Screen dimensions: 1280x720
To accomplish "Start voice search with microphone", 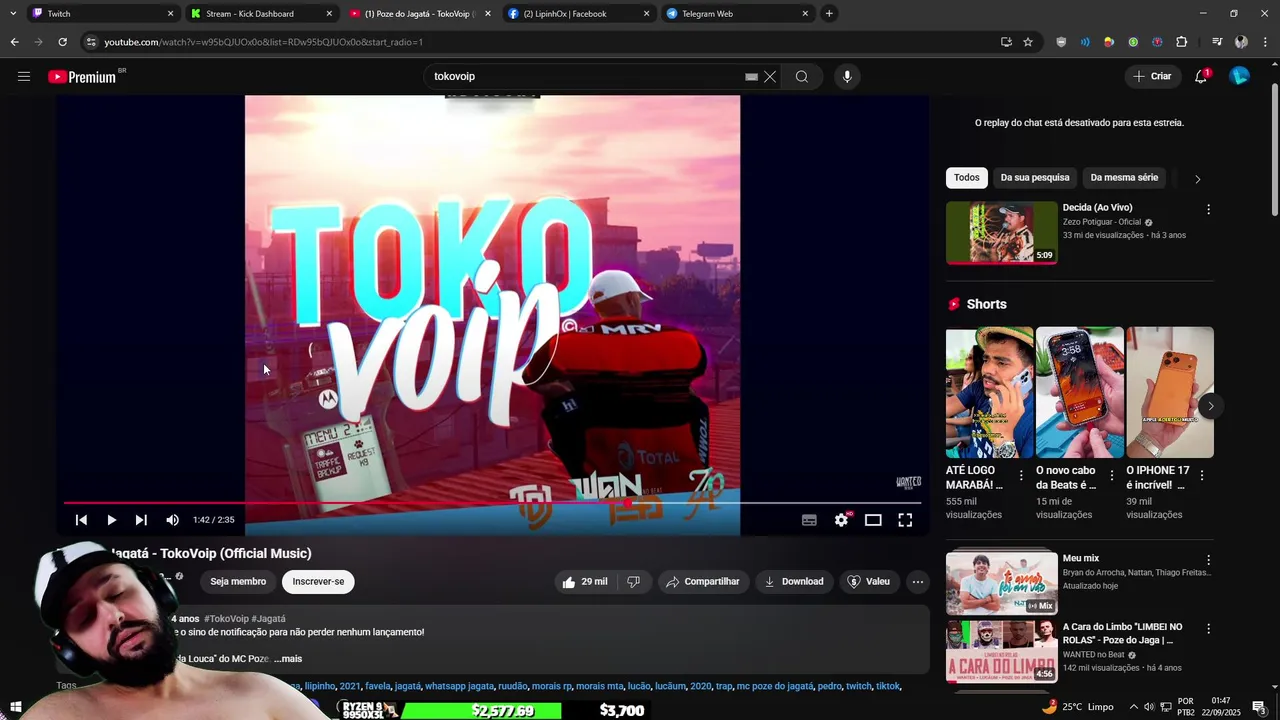I will (847, 76).
